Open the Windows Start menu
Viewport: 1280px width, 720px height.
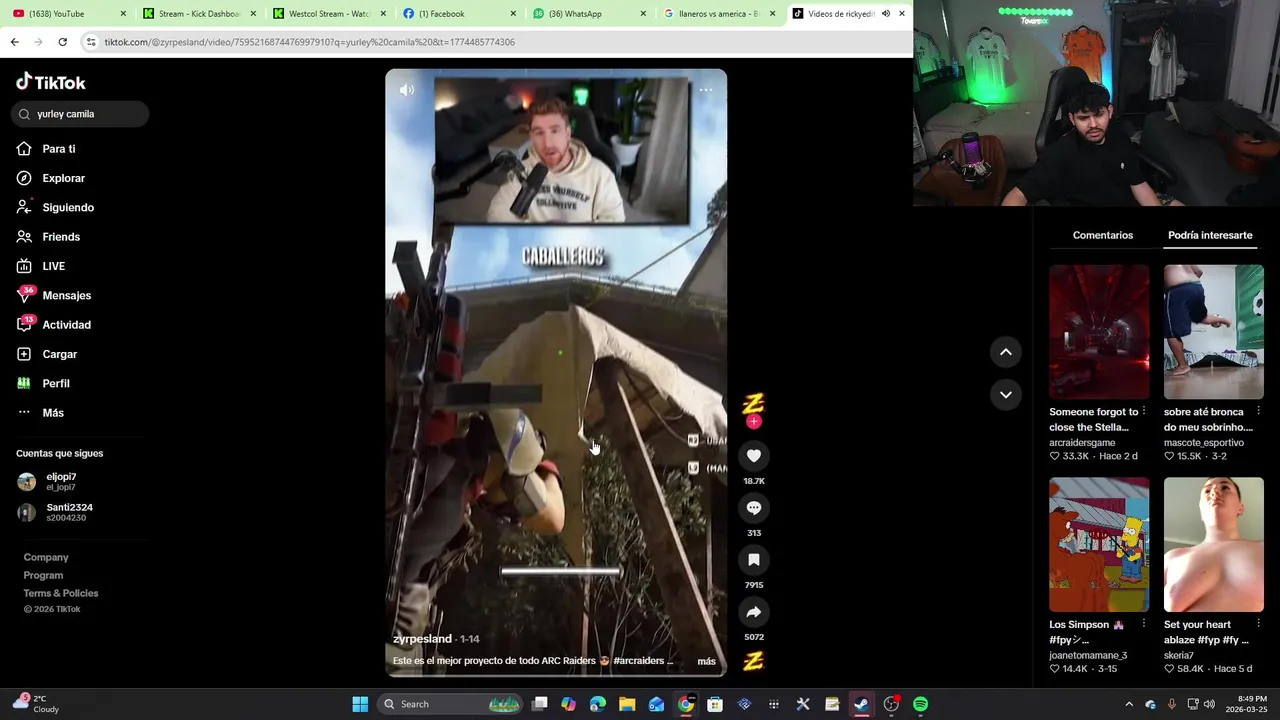click(360, 704)
